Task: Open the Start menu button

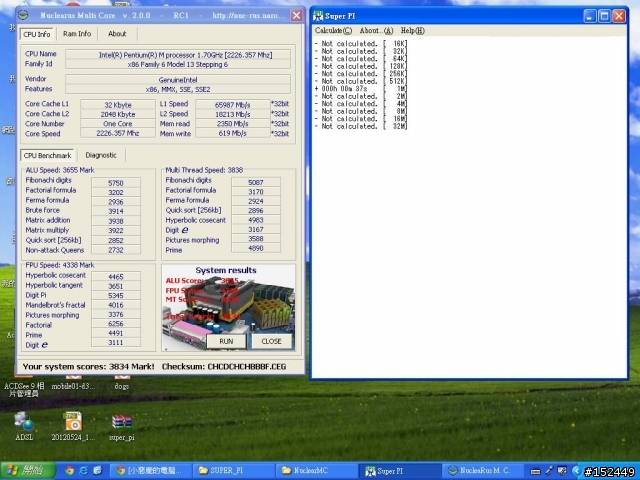Action: coord(28,471)
